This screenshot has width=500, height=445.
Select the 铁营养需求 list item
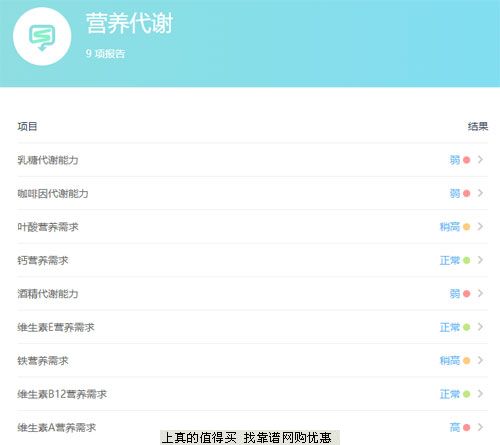point(252,360)
